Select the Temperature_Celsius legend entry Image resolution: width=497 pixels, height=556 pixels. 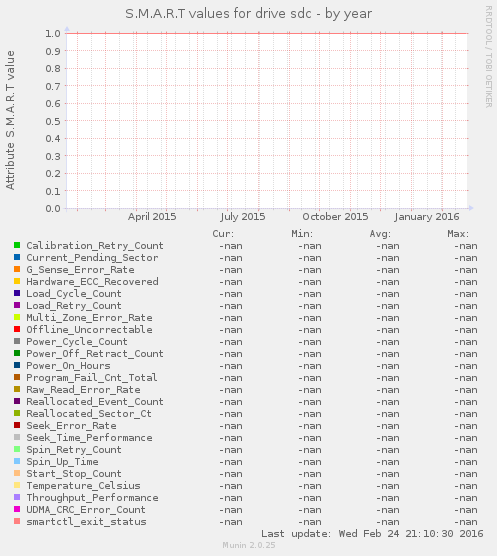83,485
